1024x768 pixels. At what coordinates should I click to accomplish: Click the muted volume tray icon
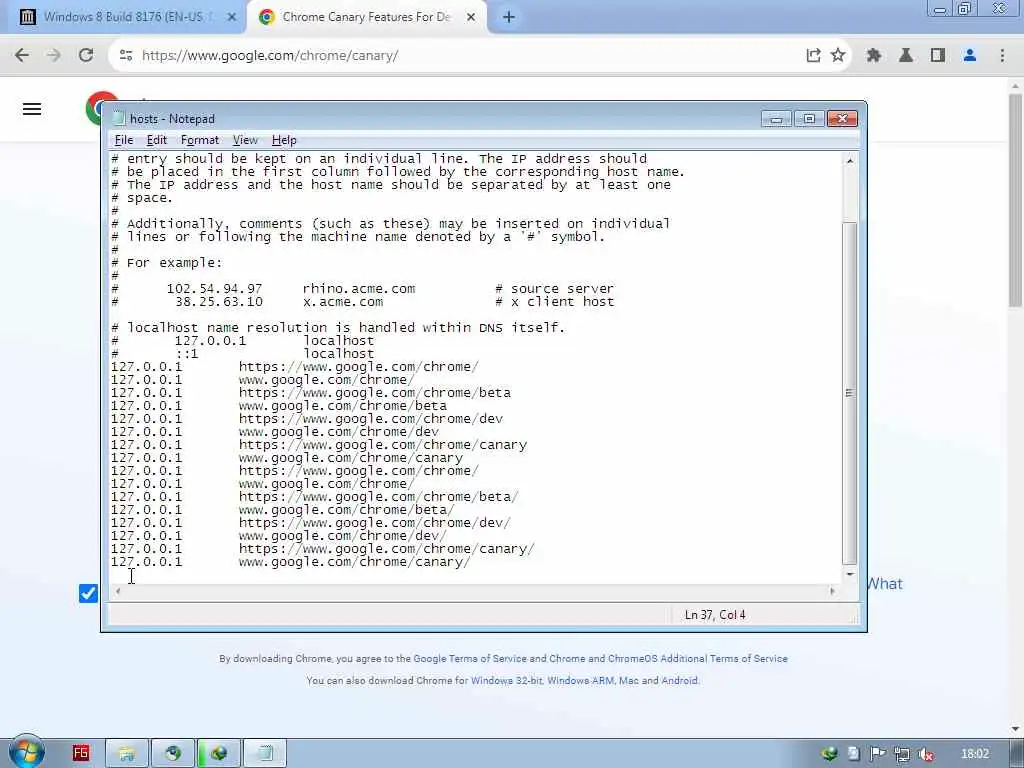[x=925, y=754]
